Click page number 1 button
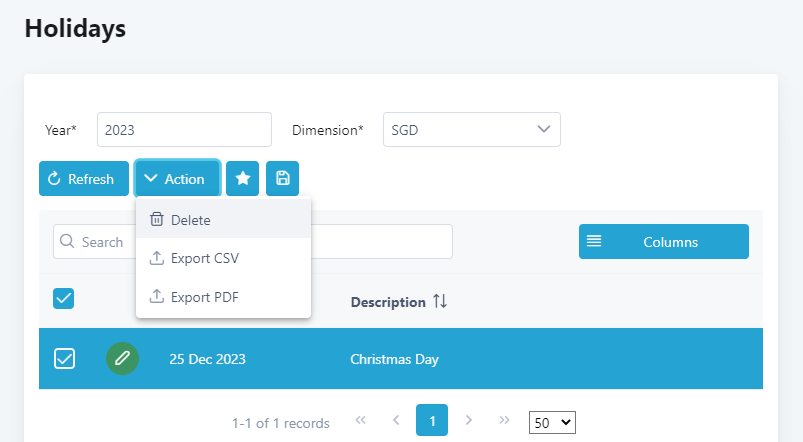The image size is (803, 442). (432, 421)
